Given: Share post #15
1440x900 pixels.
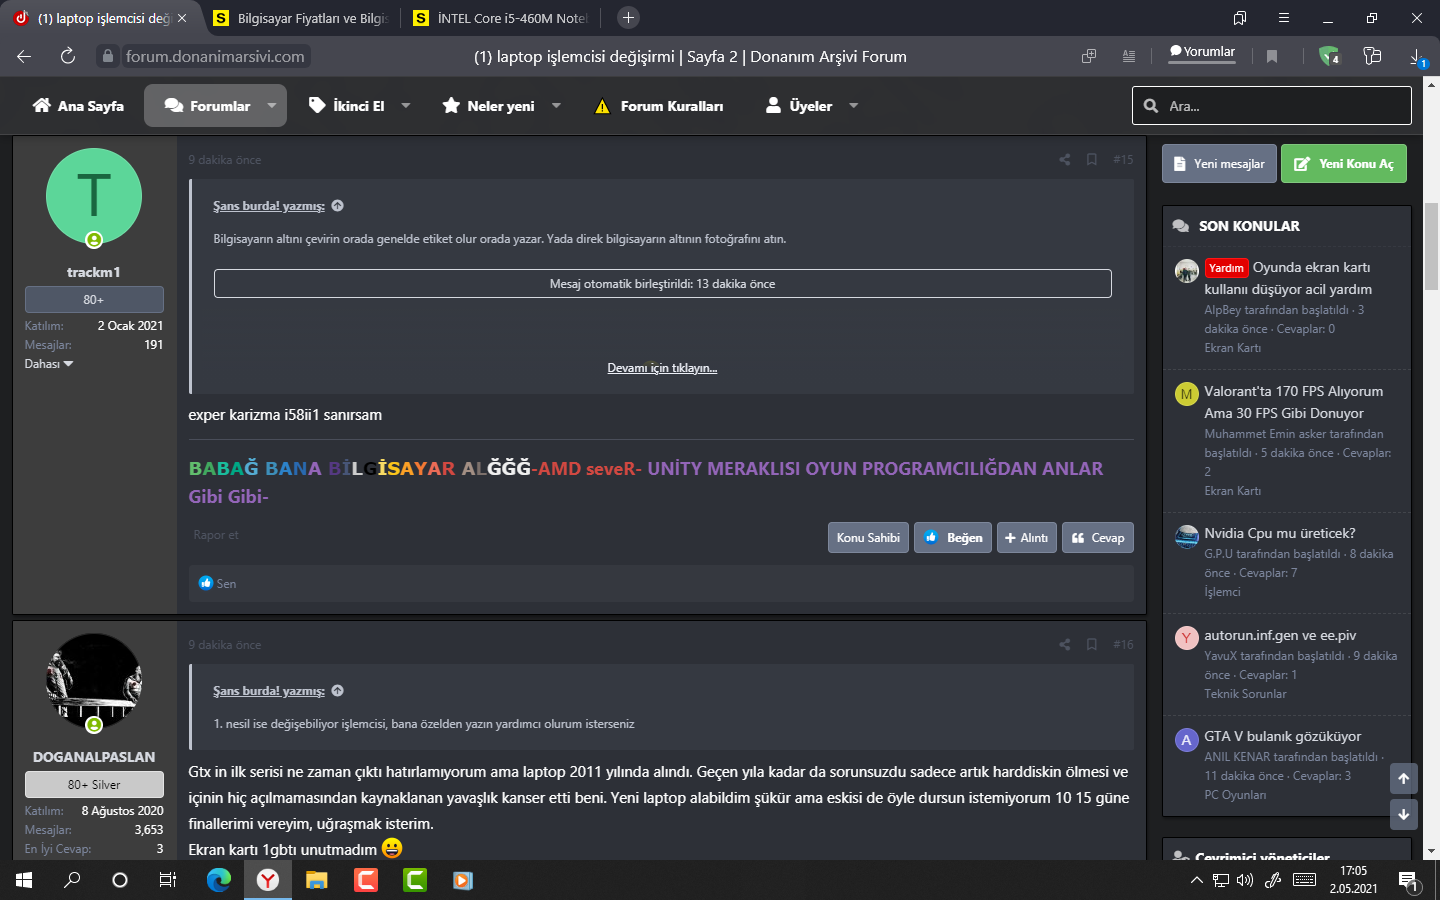Looking at the screenshot, I should pyautogui.click(x=1064, y=160).
